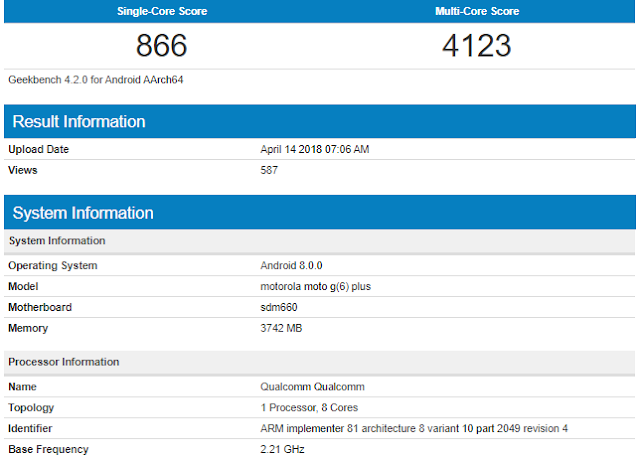Click the Motherboard label

coord(40,307)
